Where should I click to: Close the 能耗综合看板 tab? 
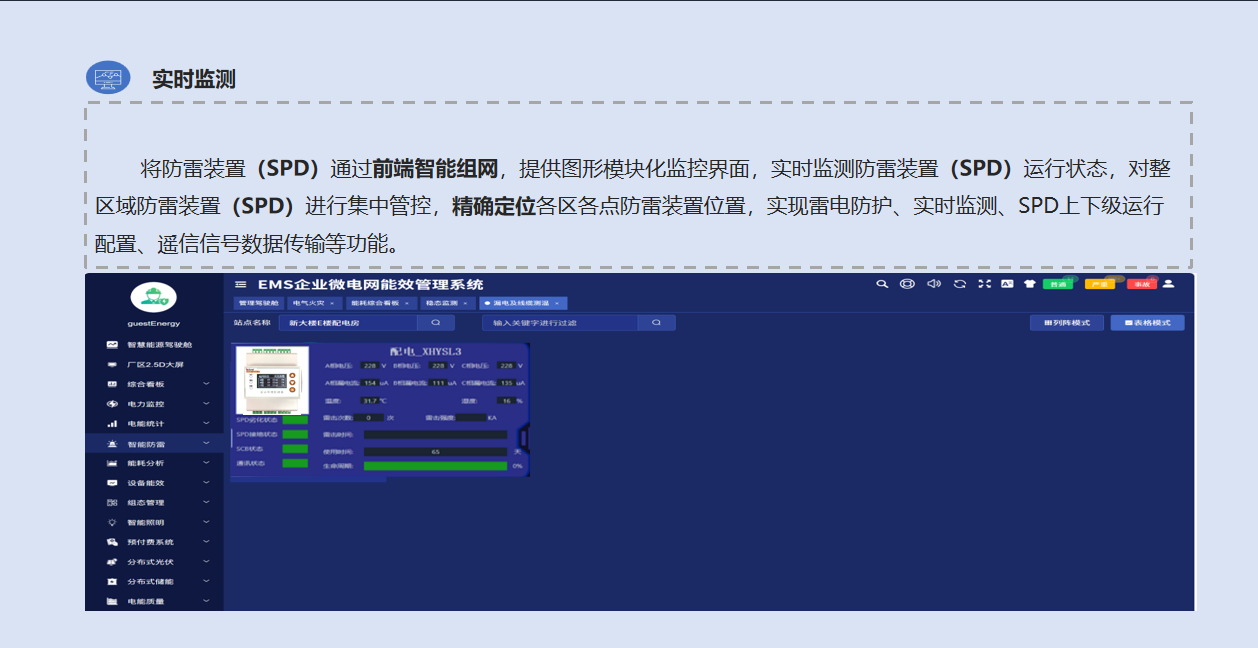(x=406, y=303)
